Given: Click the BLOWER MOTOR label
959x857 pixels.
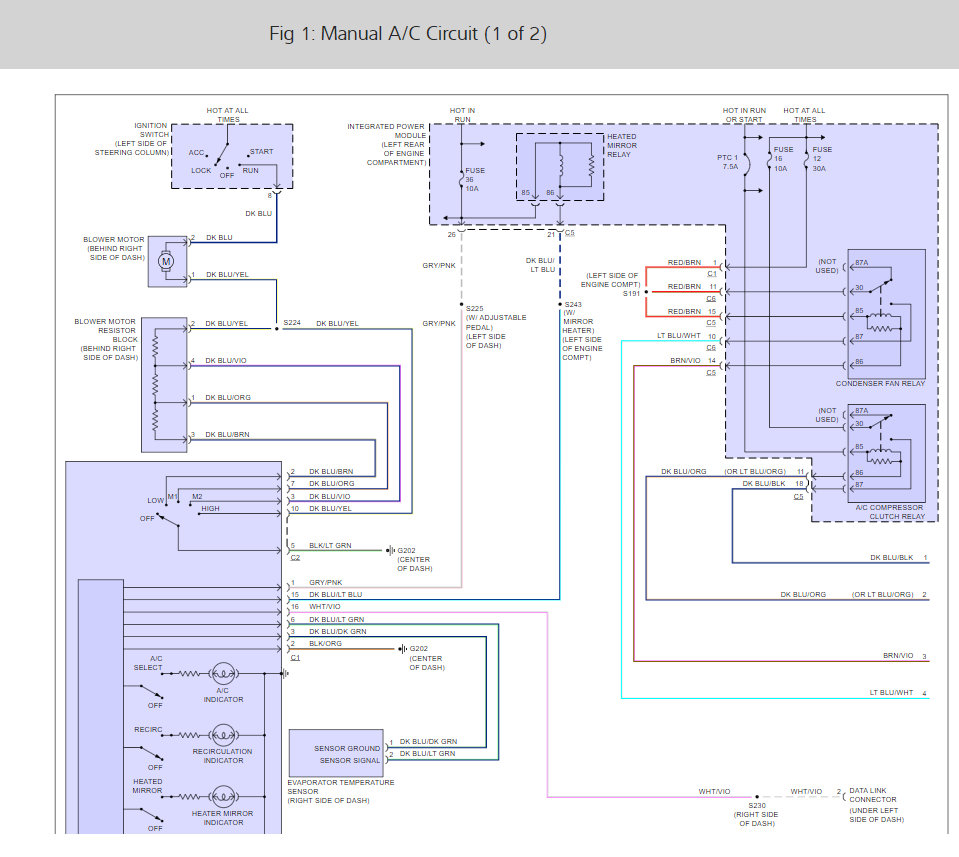Looking at the screenshot, I should 114,240.
